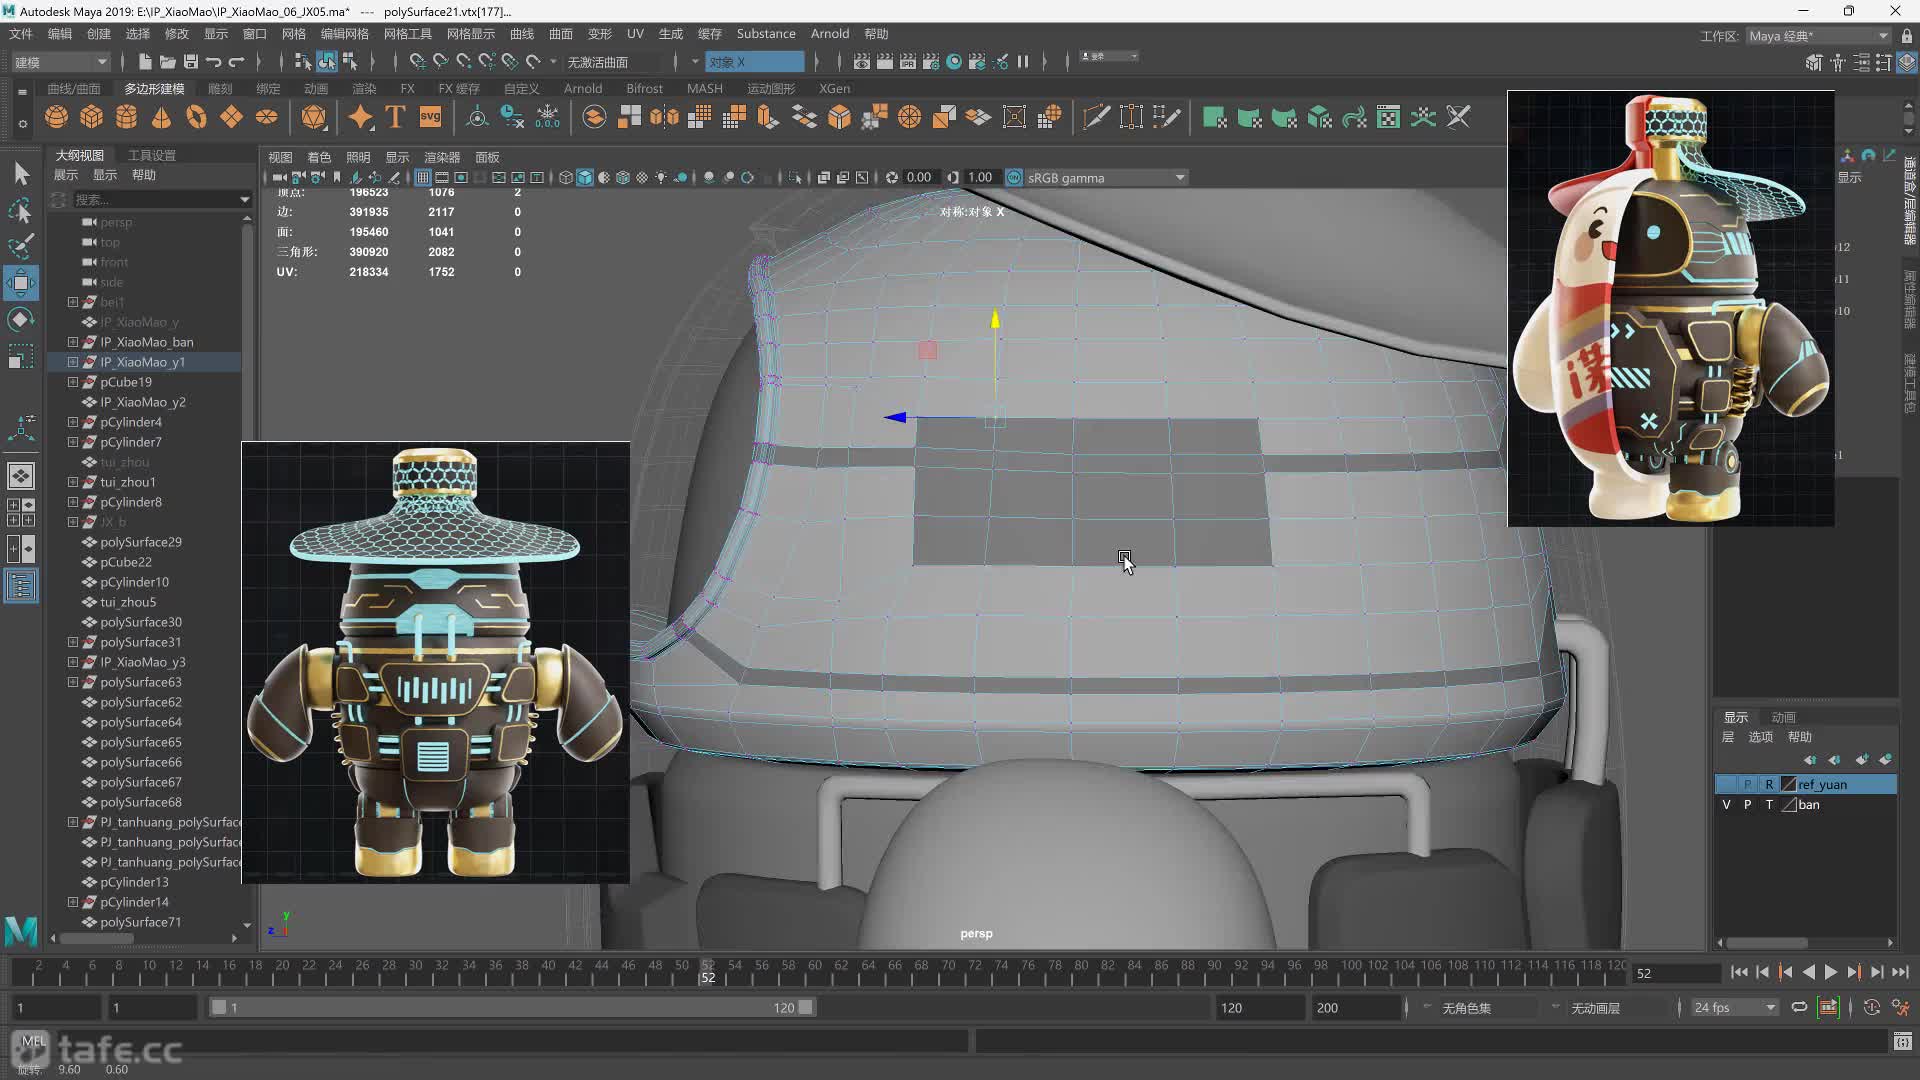Select the Lasso selection tool
The width and height of the screenshot is (1920, 1080).
click(x=21, y=210)
